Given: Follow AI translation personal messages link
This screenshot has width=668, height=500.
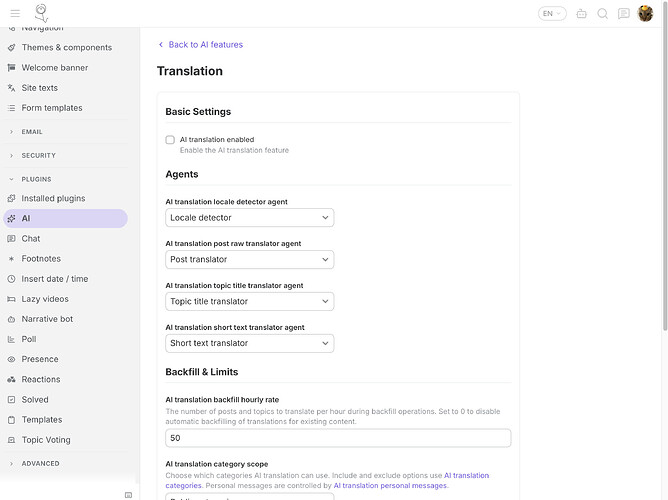Looking at the screenshot, I should (390, 486).
